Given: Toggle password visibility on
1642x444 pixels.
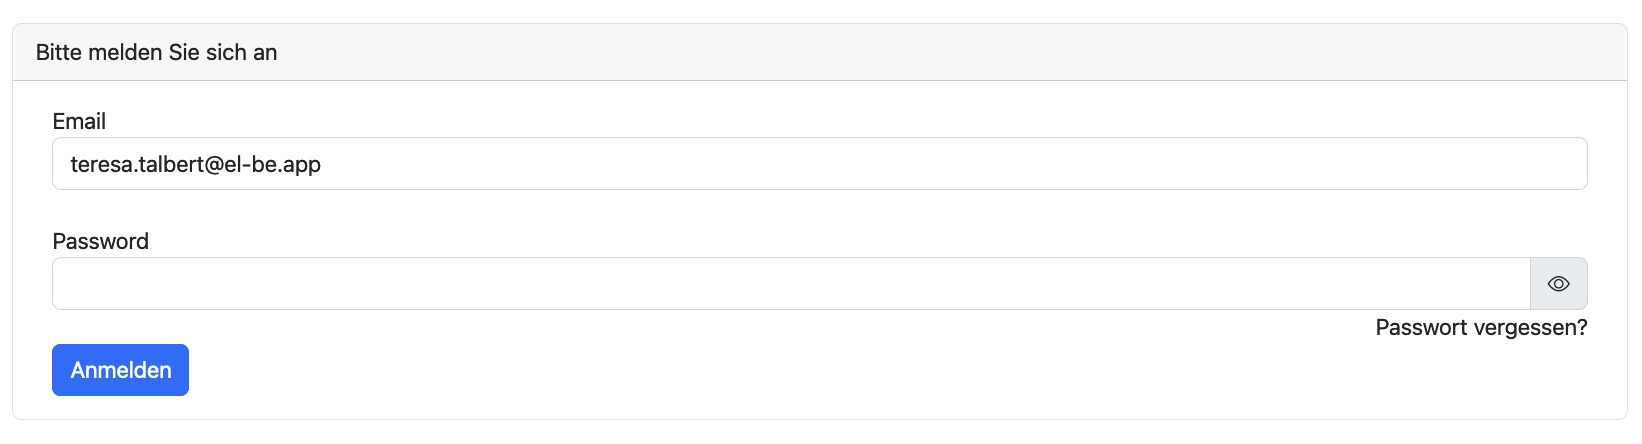Looking at the screenshot, I should pos(1558,284).
